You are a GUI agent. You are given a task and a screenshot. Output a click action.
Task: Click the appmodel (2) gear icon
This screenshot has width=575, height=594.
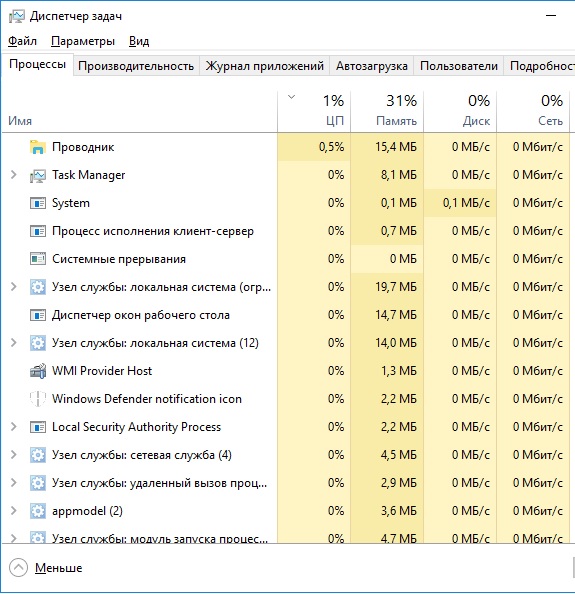[38, 511]
